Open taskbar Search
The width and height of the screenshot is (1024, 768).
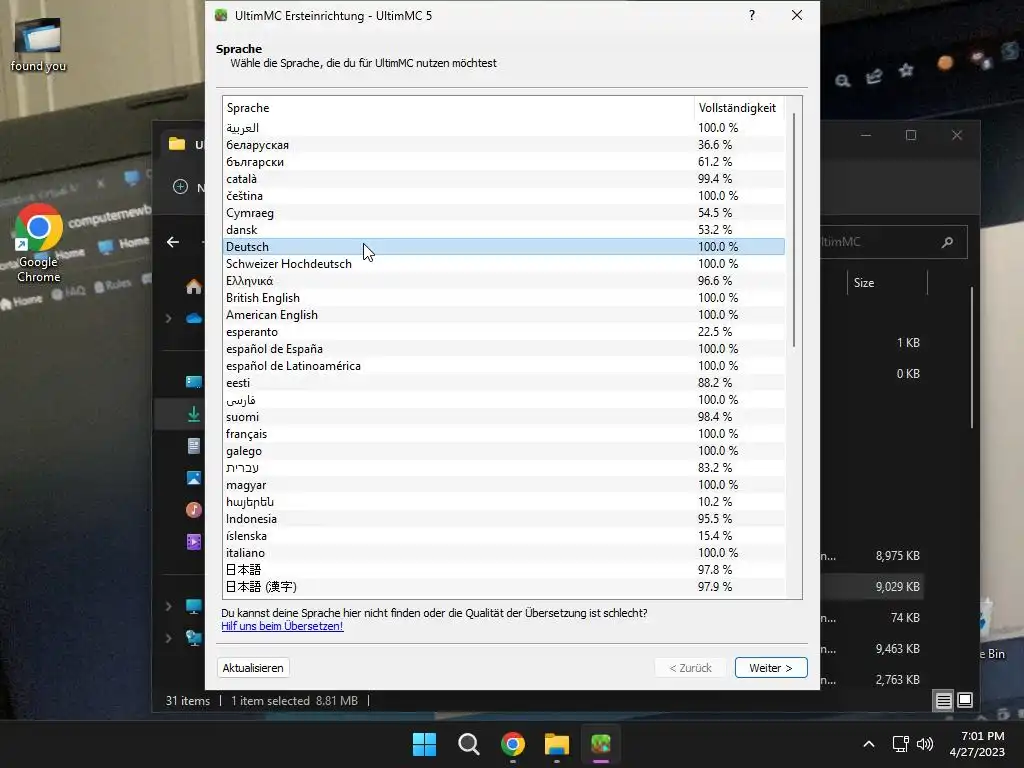coord(468,744)
